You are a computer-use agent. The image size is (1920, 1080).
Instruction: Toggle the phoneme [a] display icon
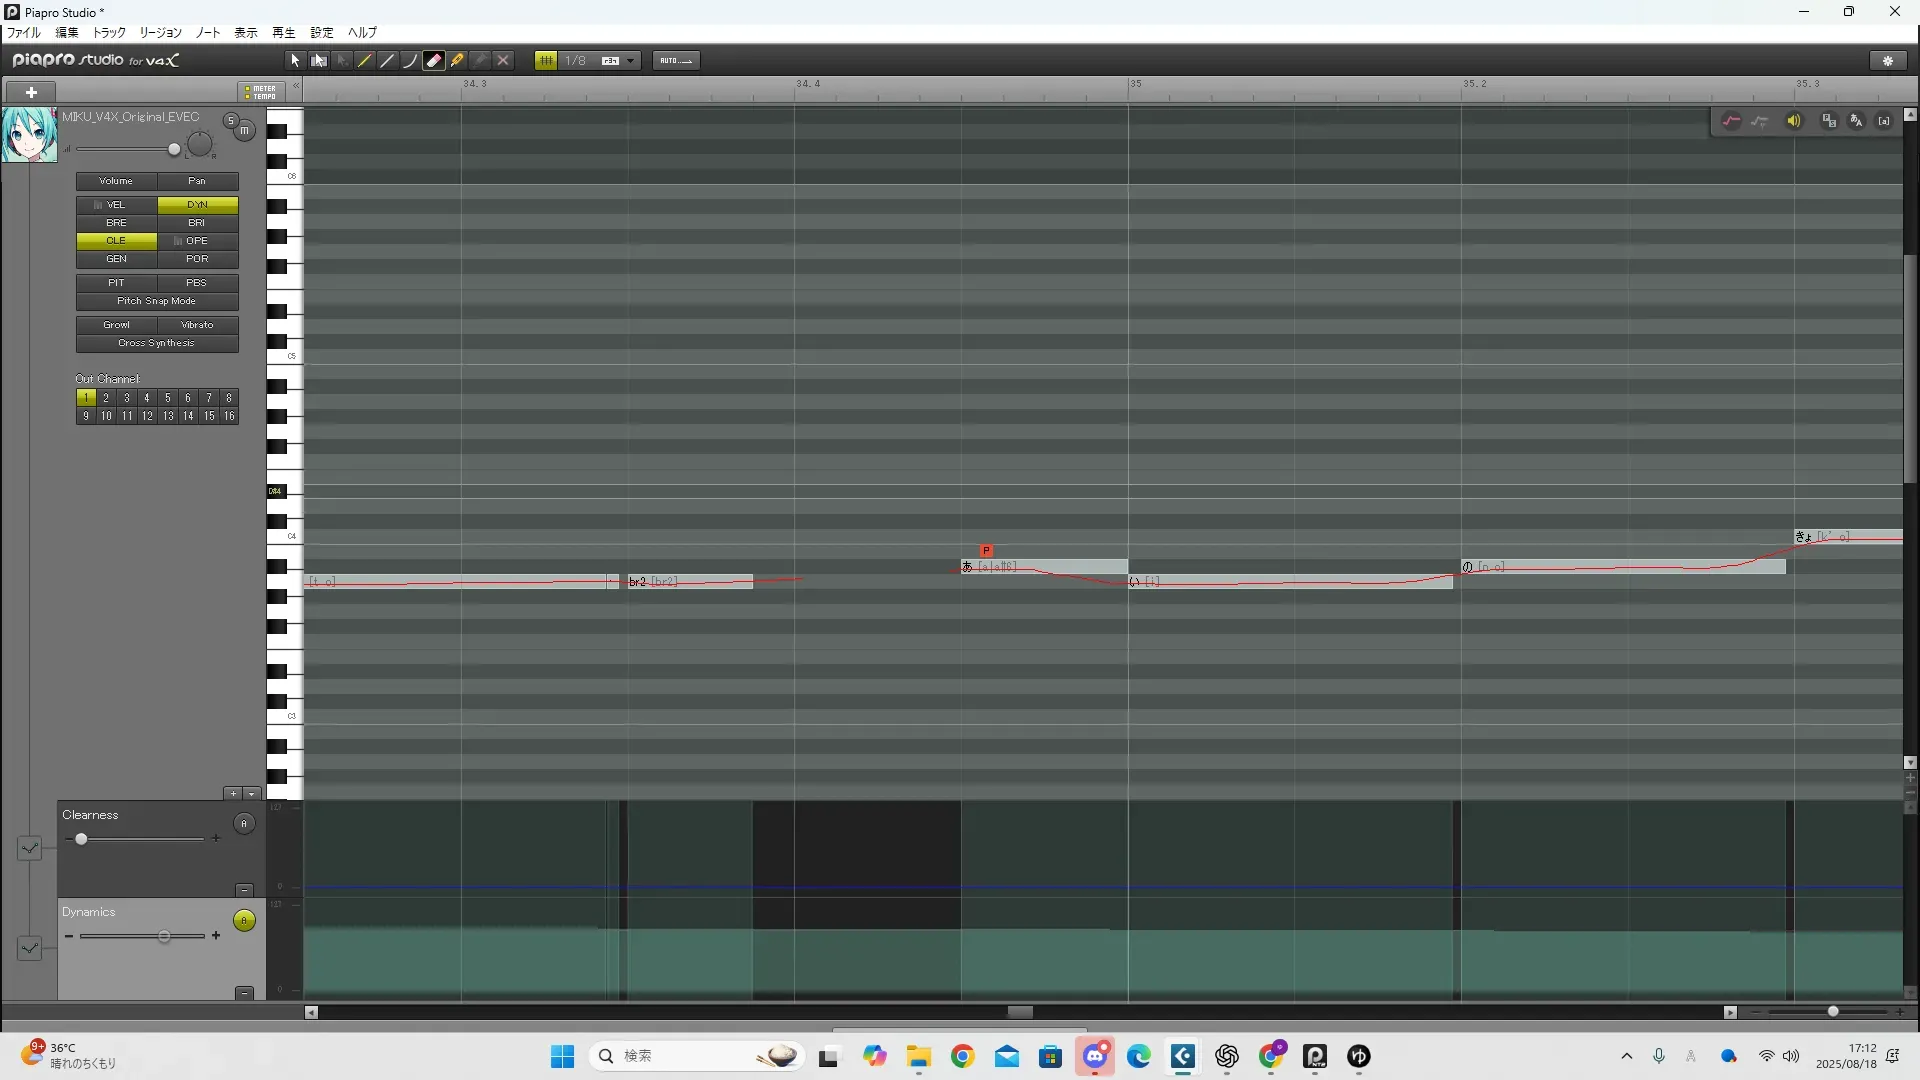point(1884,121)
